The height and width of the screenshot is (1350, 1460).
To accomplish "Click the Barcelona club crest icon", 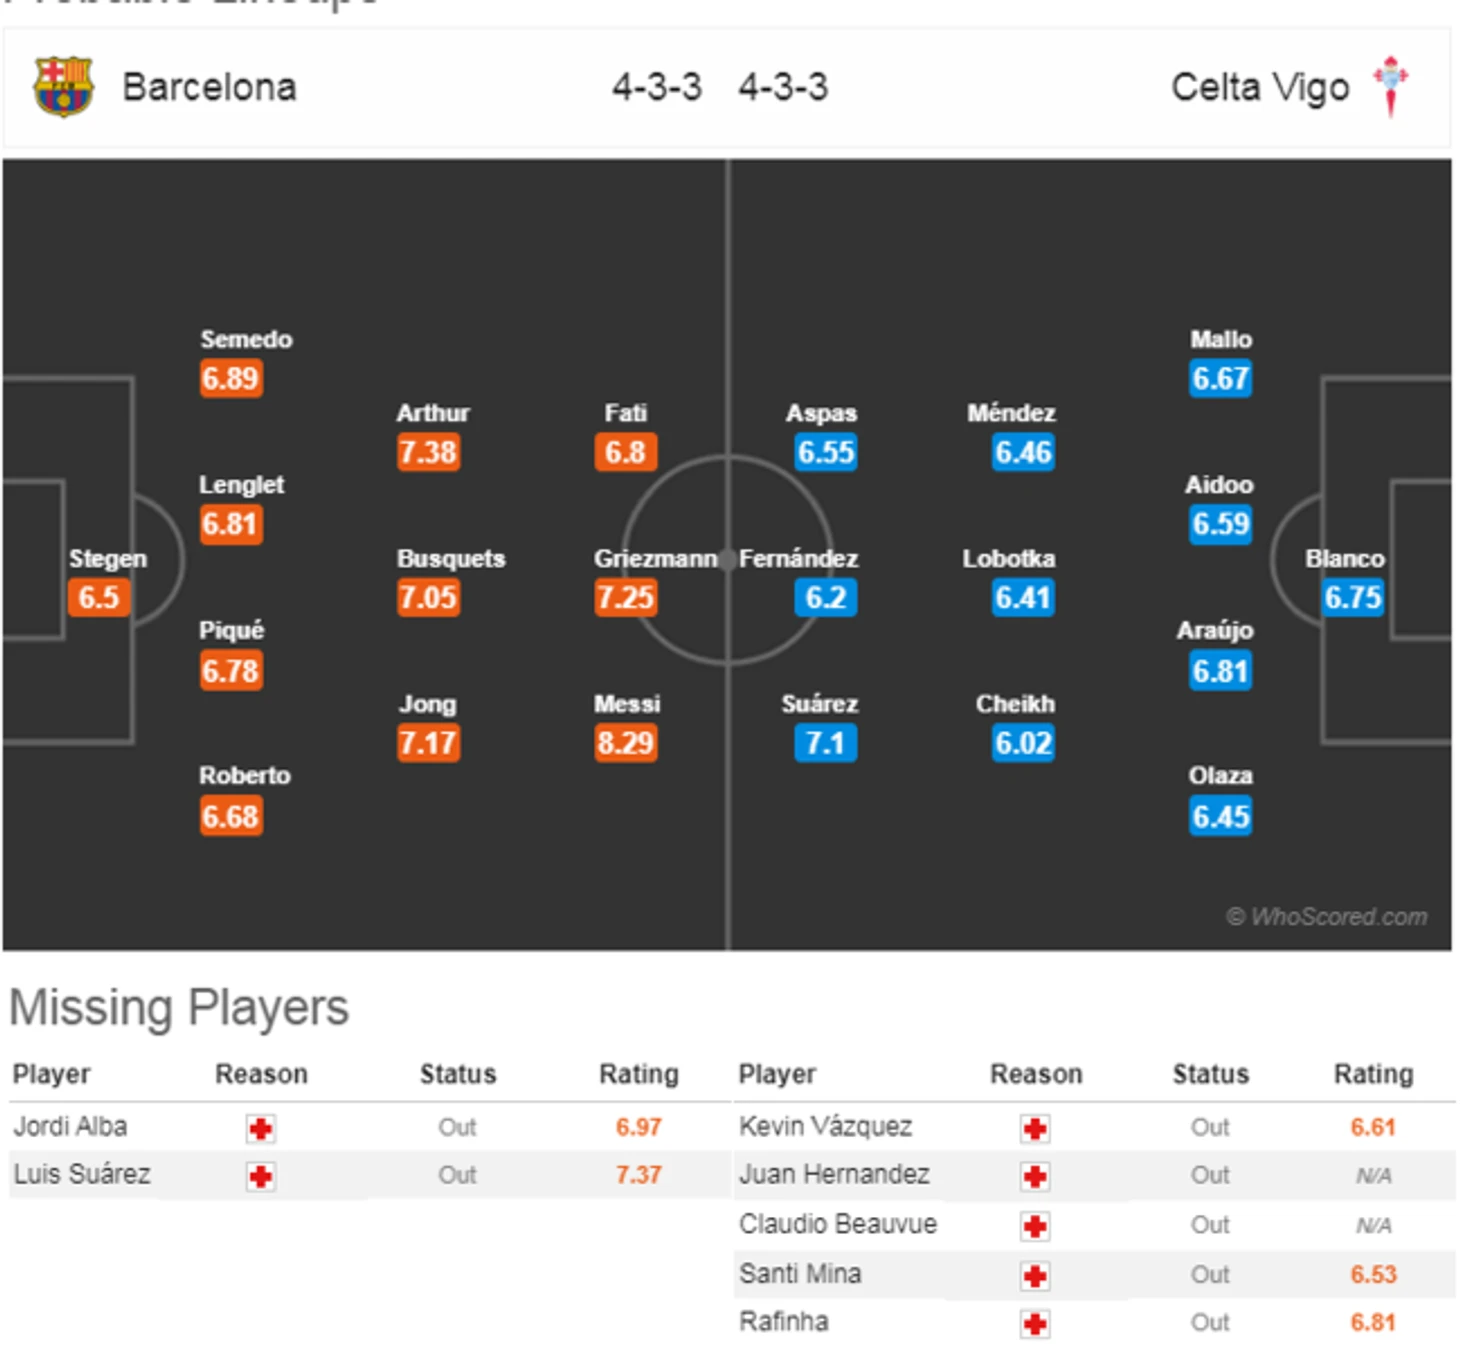I will coord(63,87).
